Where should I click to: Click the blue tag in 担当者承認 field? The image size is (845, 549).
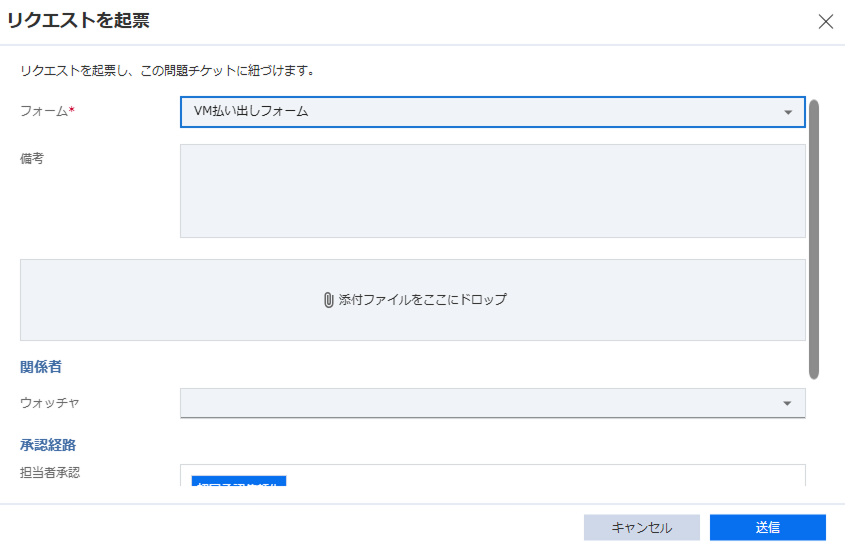tap(239, 481)
